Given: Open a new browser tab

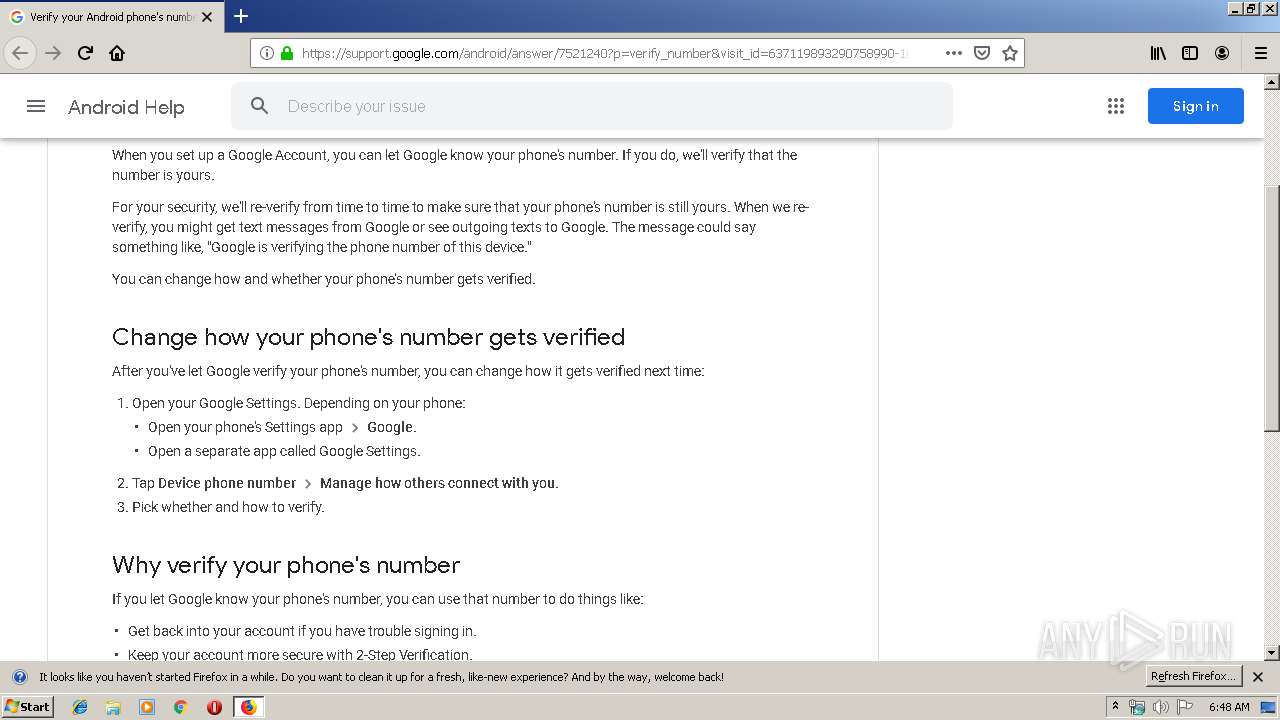Looking at the screenshot, I should [241, 16].
